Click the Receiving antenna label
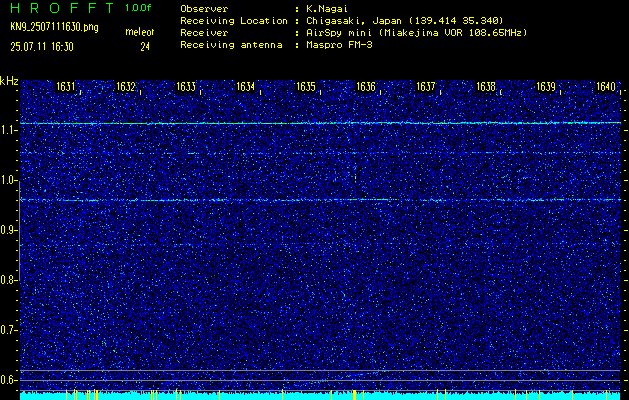This screenshot has height=400, width=629. pyautogui.click(x=231, y=45)
